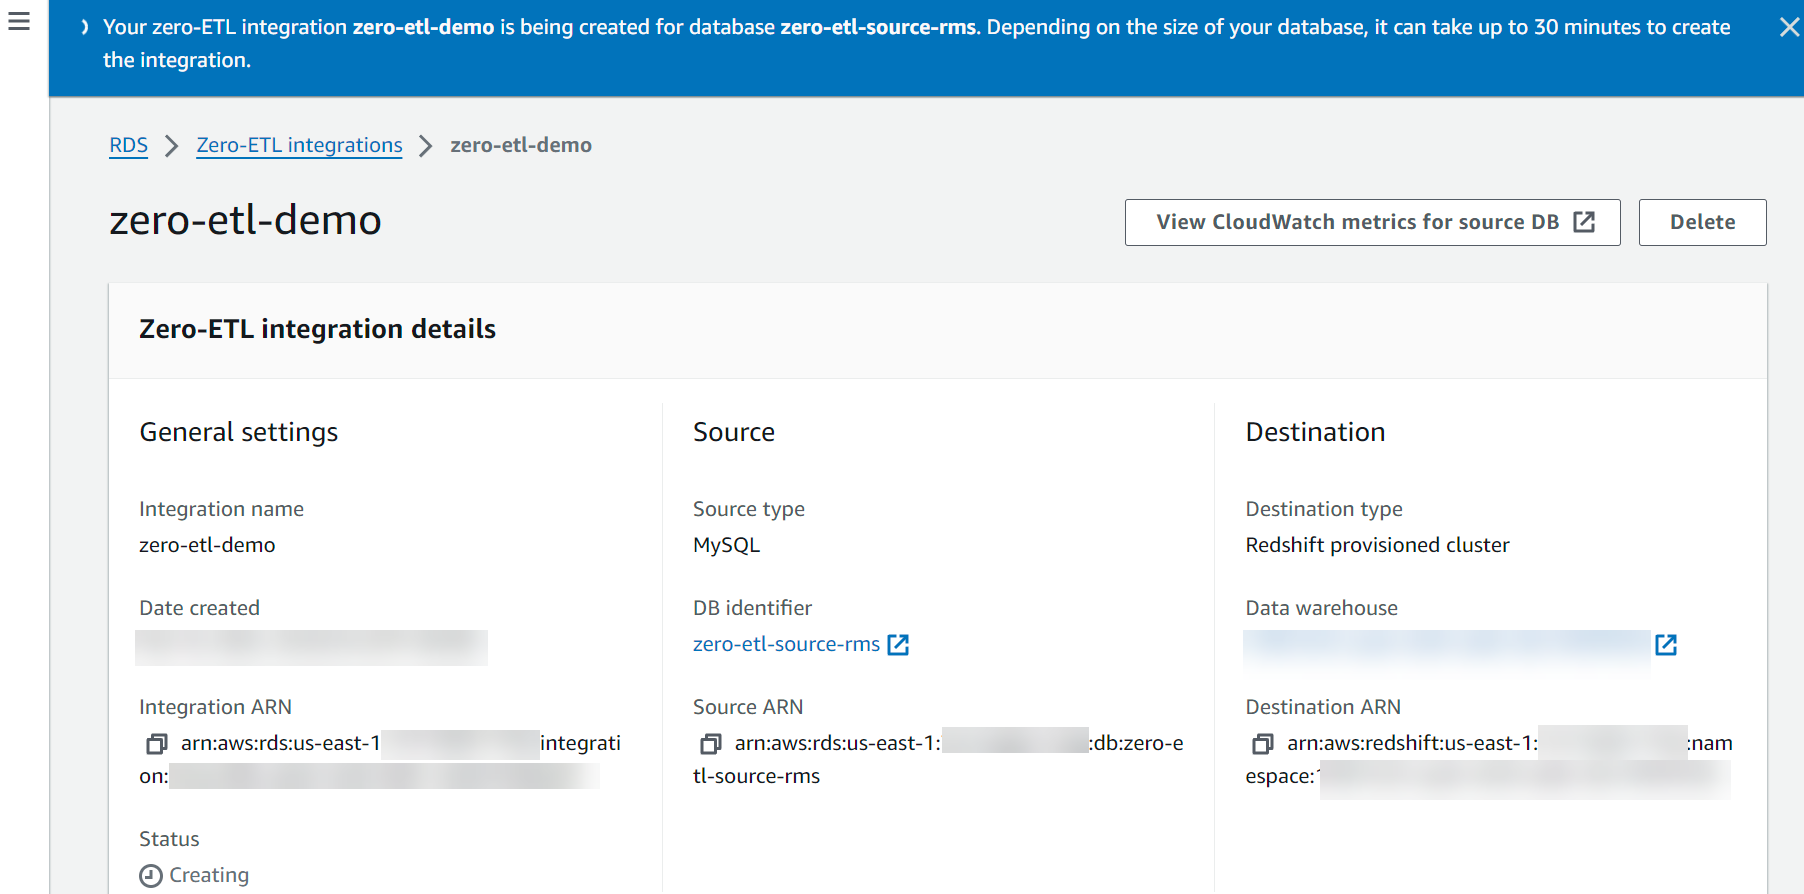Select 'MySQL' source type value
This screenshot has height=894, width=1804.
(x=726, y=545)
